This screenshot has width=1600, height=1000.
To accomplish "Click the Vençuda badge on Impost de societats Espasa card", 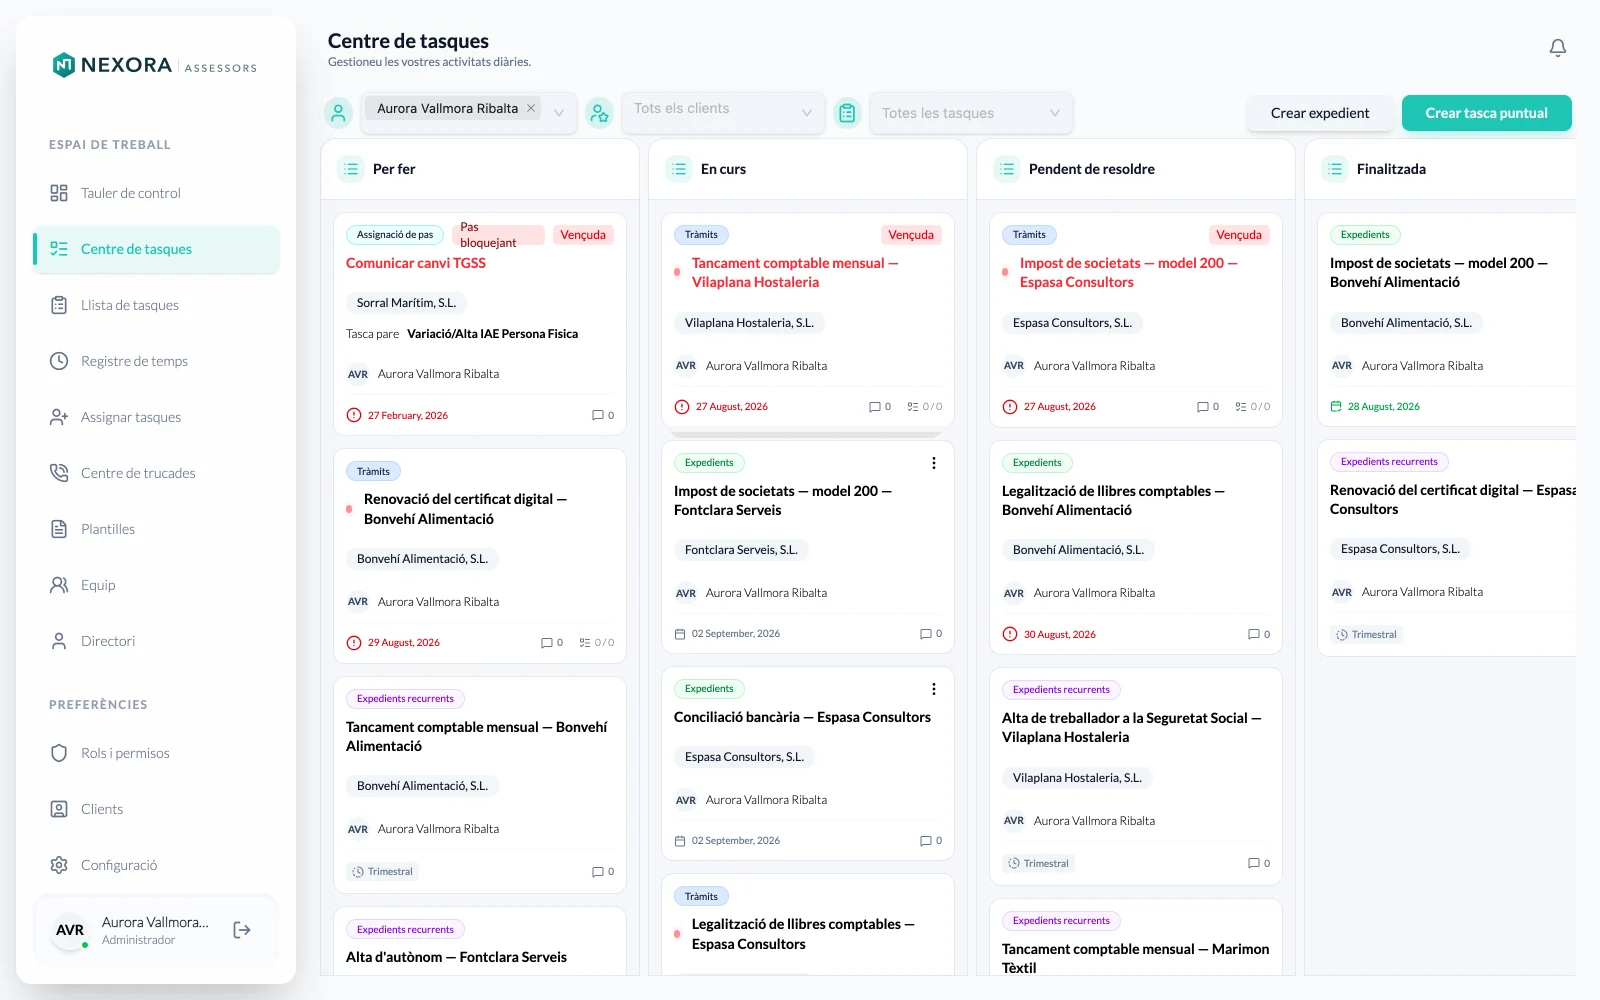I will (x=1238, y=235).
